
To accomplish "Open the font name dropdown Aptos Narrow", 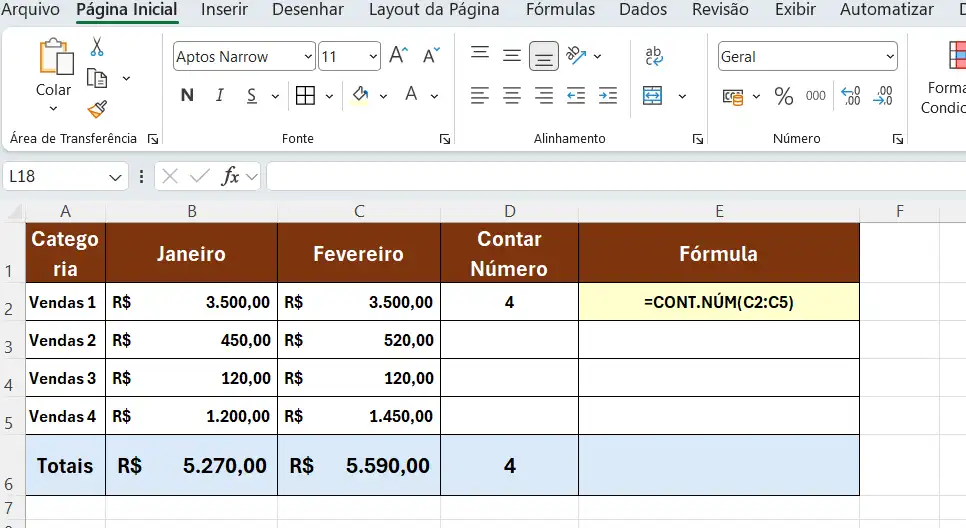I will pyautogui.click(x=309, y=57).
